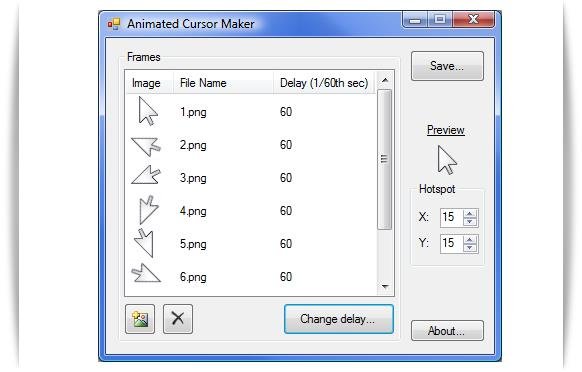Select the 3.png cursor thumbnail
Viewport: 582px width, 372px height.
[146, 175]
